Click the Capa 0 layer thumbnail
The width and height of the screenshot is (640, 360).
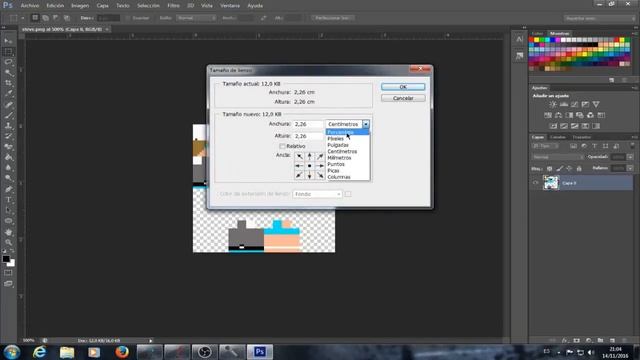(x=551, y=183)
